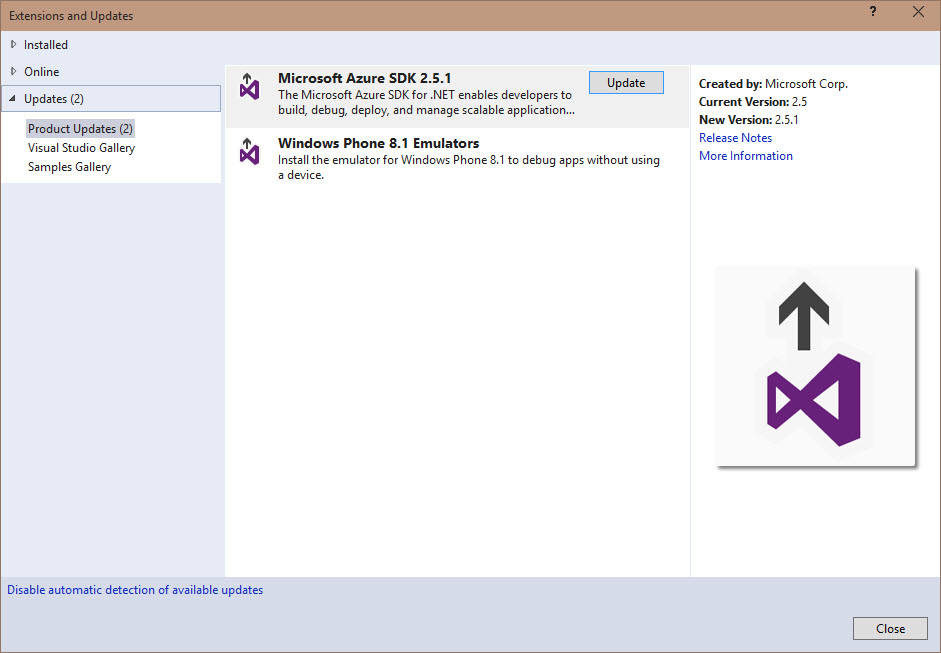Click the Microsoft Azure SDK update icon
941x653 pixels.
coord(249,86)
